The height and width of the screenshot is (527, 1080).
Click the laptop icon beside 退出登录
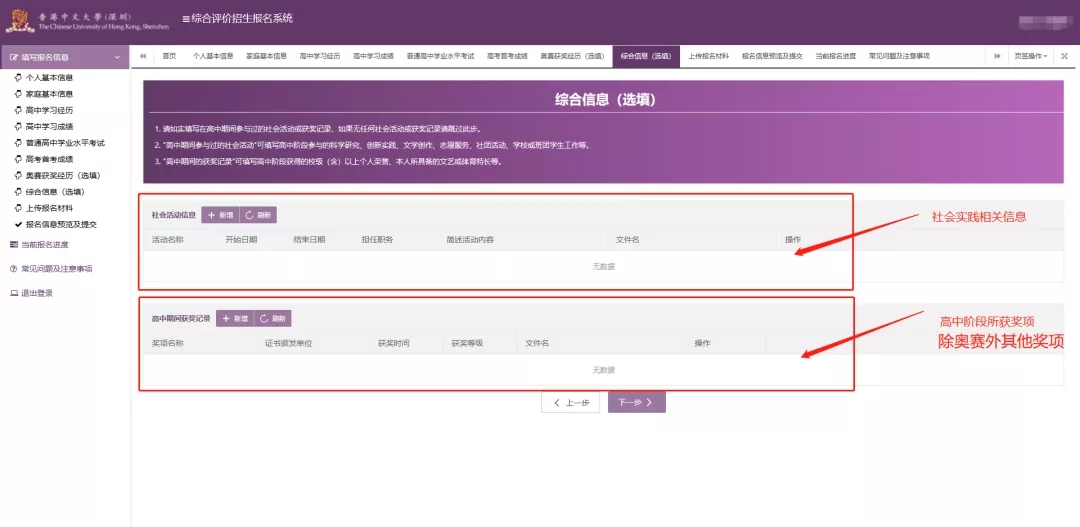pyautogui.click(x=13, y=293)
